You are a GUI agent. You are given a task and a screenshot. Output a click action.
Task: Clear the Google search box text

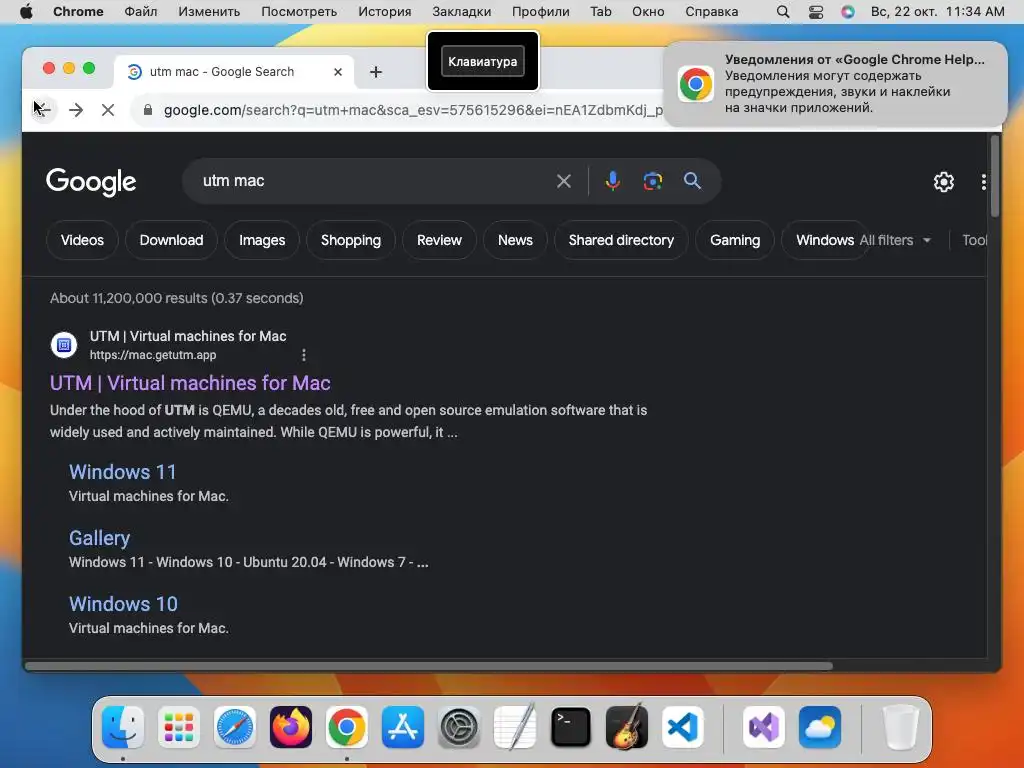point(564,181)
